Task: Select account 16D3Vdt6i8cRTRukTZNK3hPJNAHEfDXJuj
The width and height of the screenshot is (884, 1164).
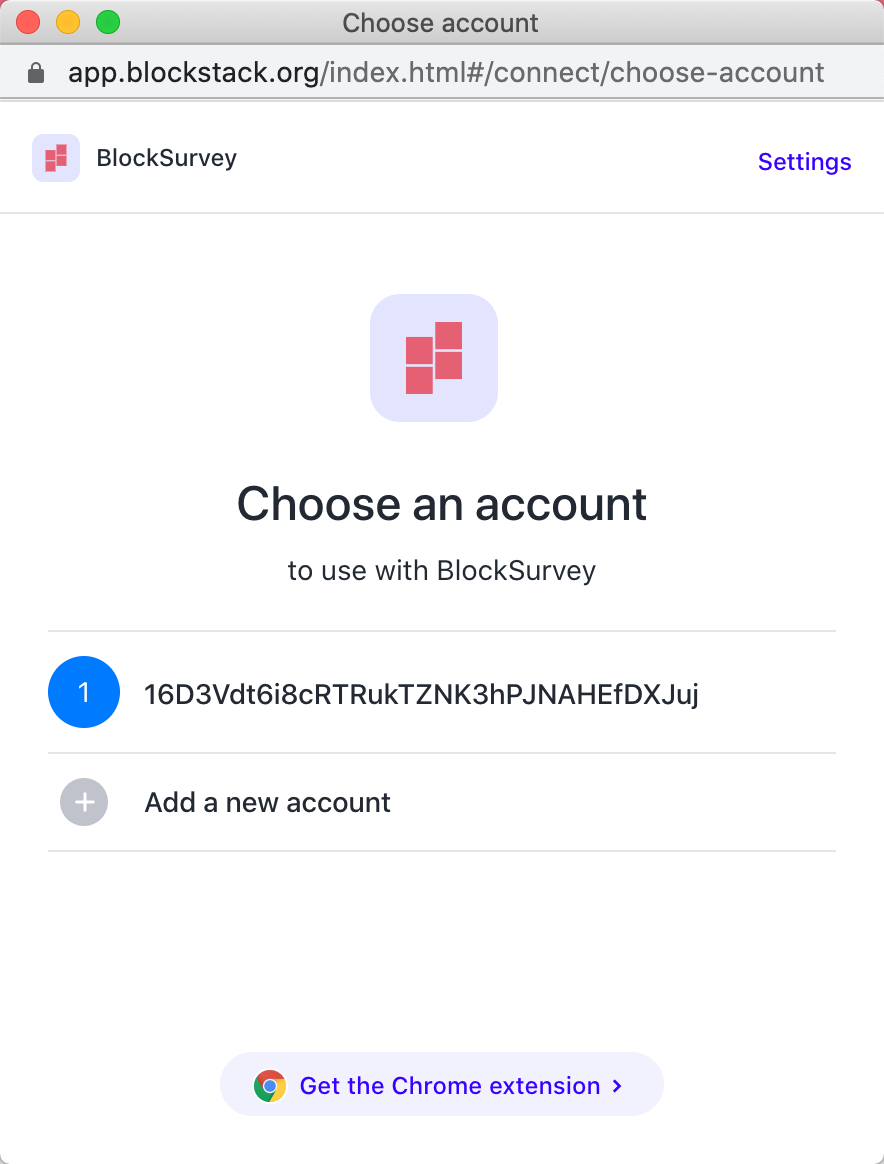Action: 422,692
